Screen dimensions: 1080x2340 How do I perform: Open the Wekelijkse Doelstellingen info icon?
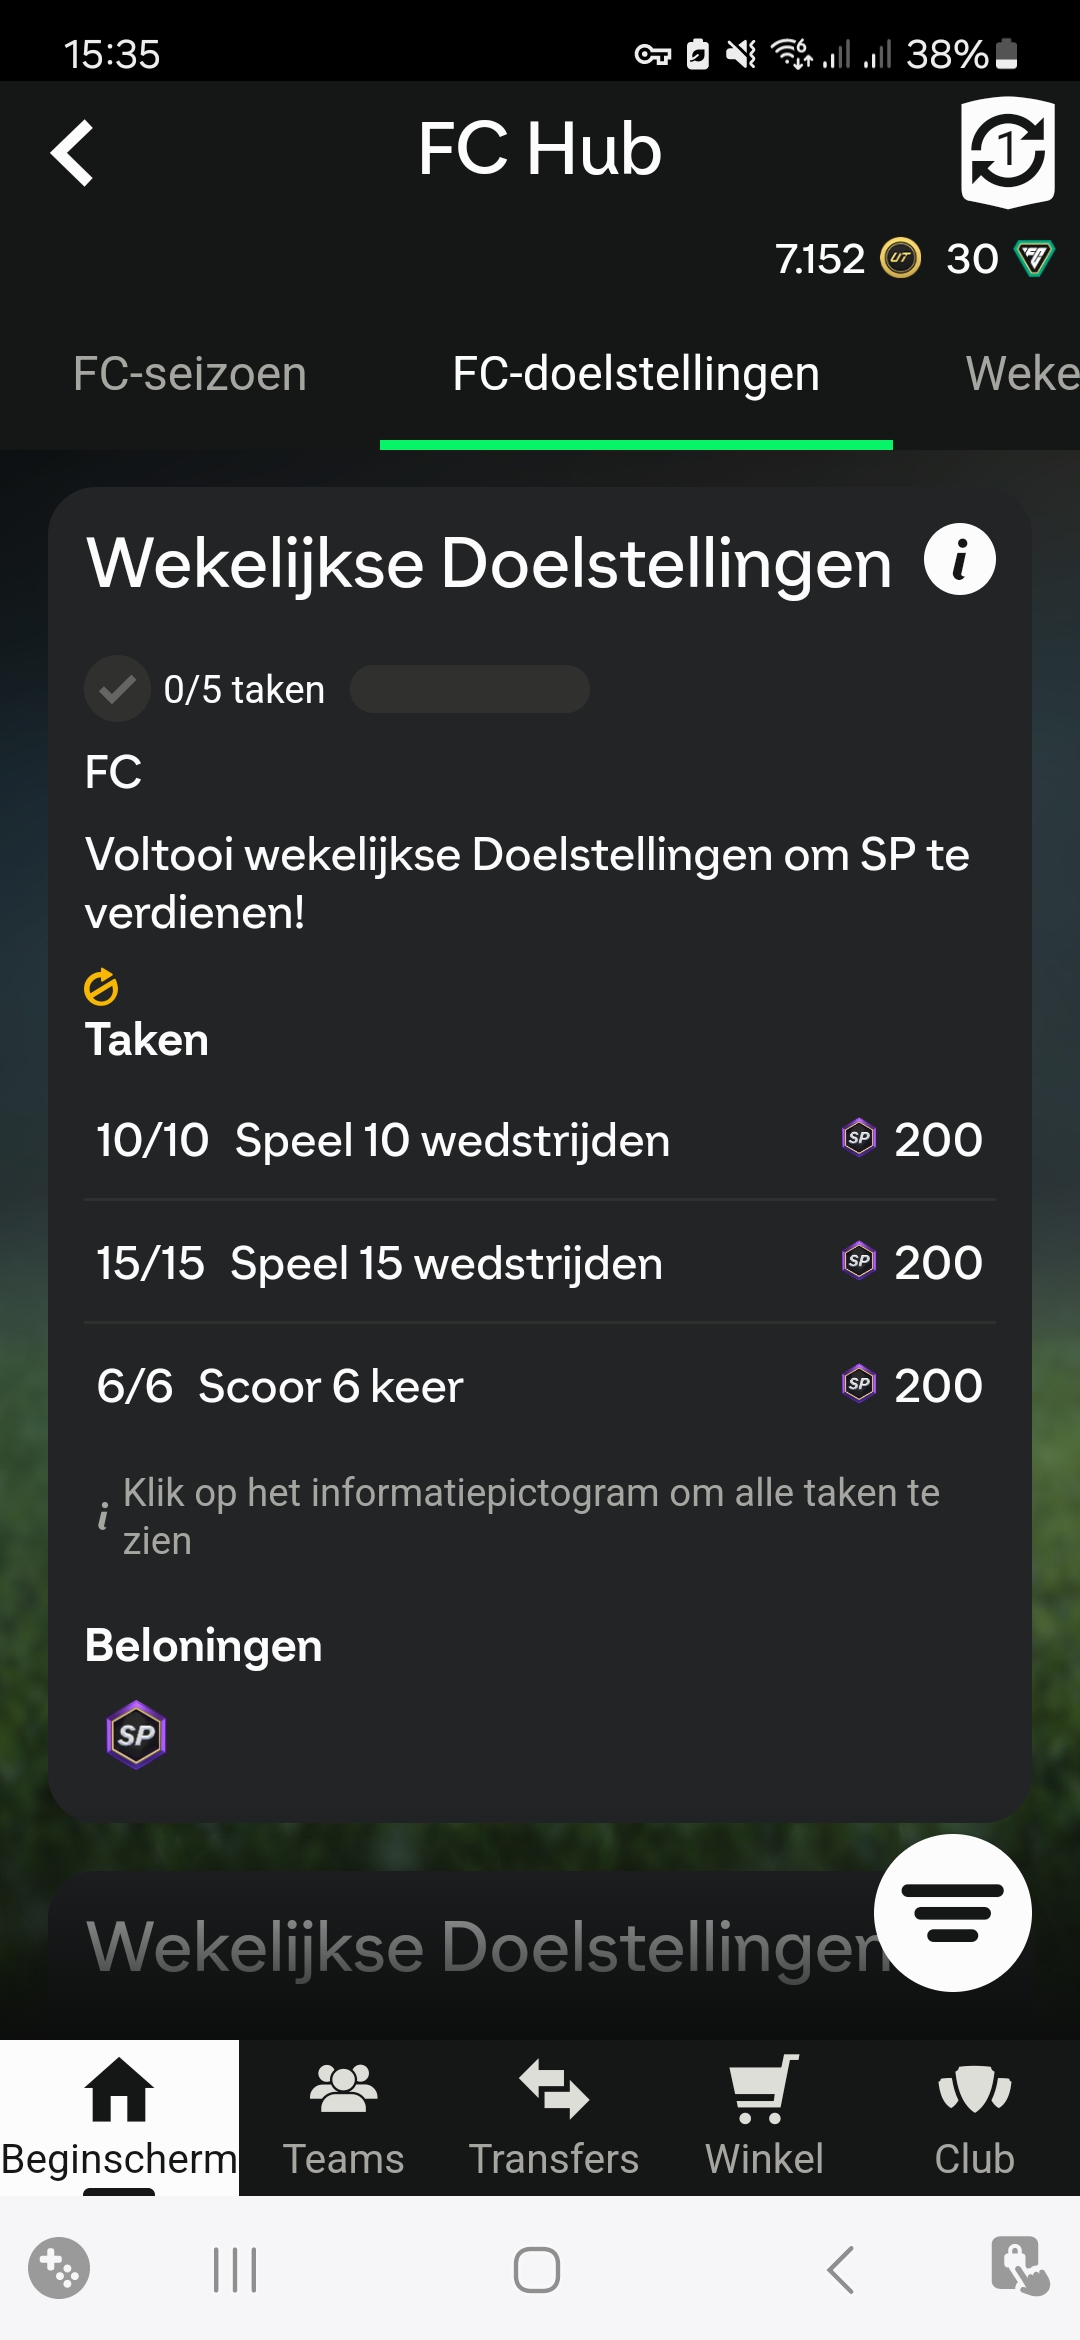pyautogui.click(x=959, y=560)
